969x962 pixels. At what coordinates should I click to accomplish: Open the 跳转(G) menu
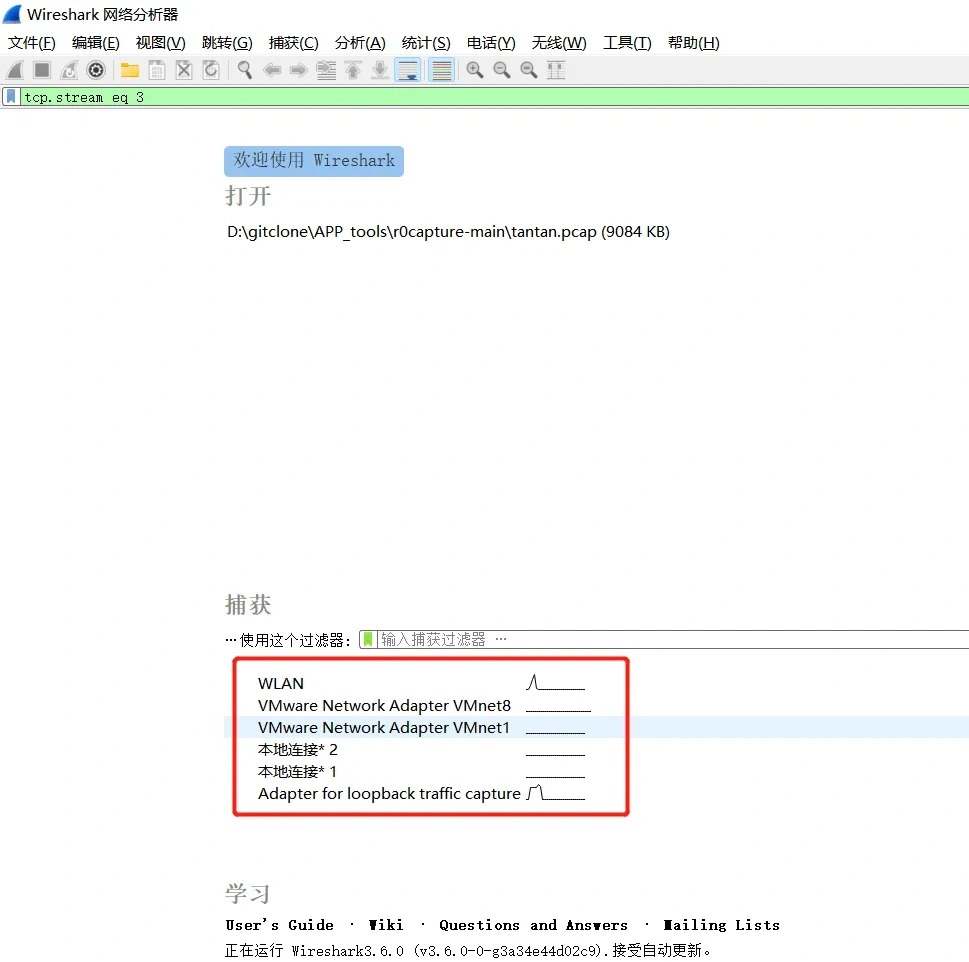click(x=227, y=43)
